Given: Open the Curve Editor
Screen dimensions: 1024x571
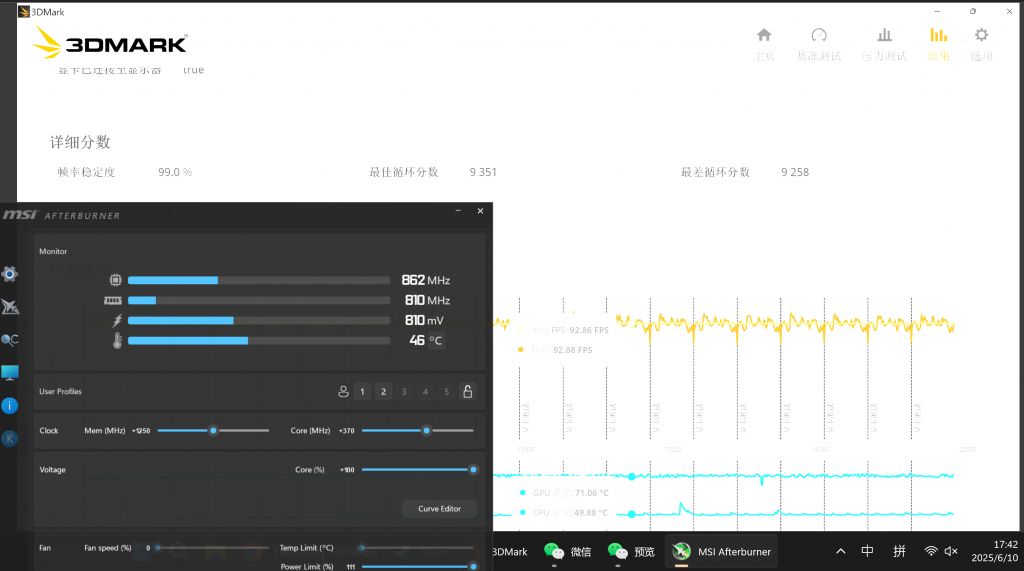Looking at the screenshot, I should tap(439, 508).
